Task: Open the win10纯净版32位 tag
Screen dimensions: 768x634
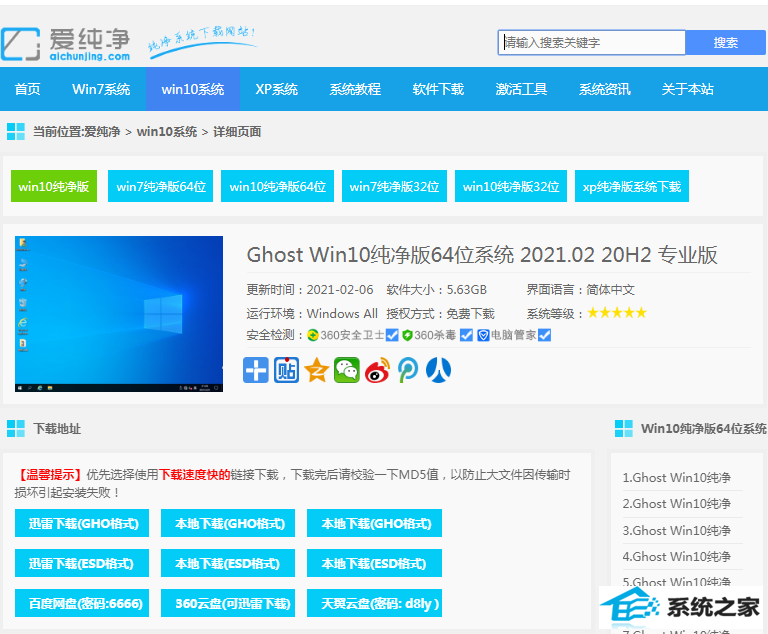Action: [511, 186]
